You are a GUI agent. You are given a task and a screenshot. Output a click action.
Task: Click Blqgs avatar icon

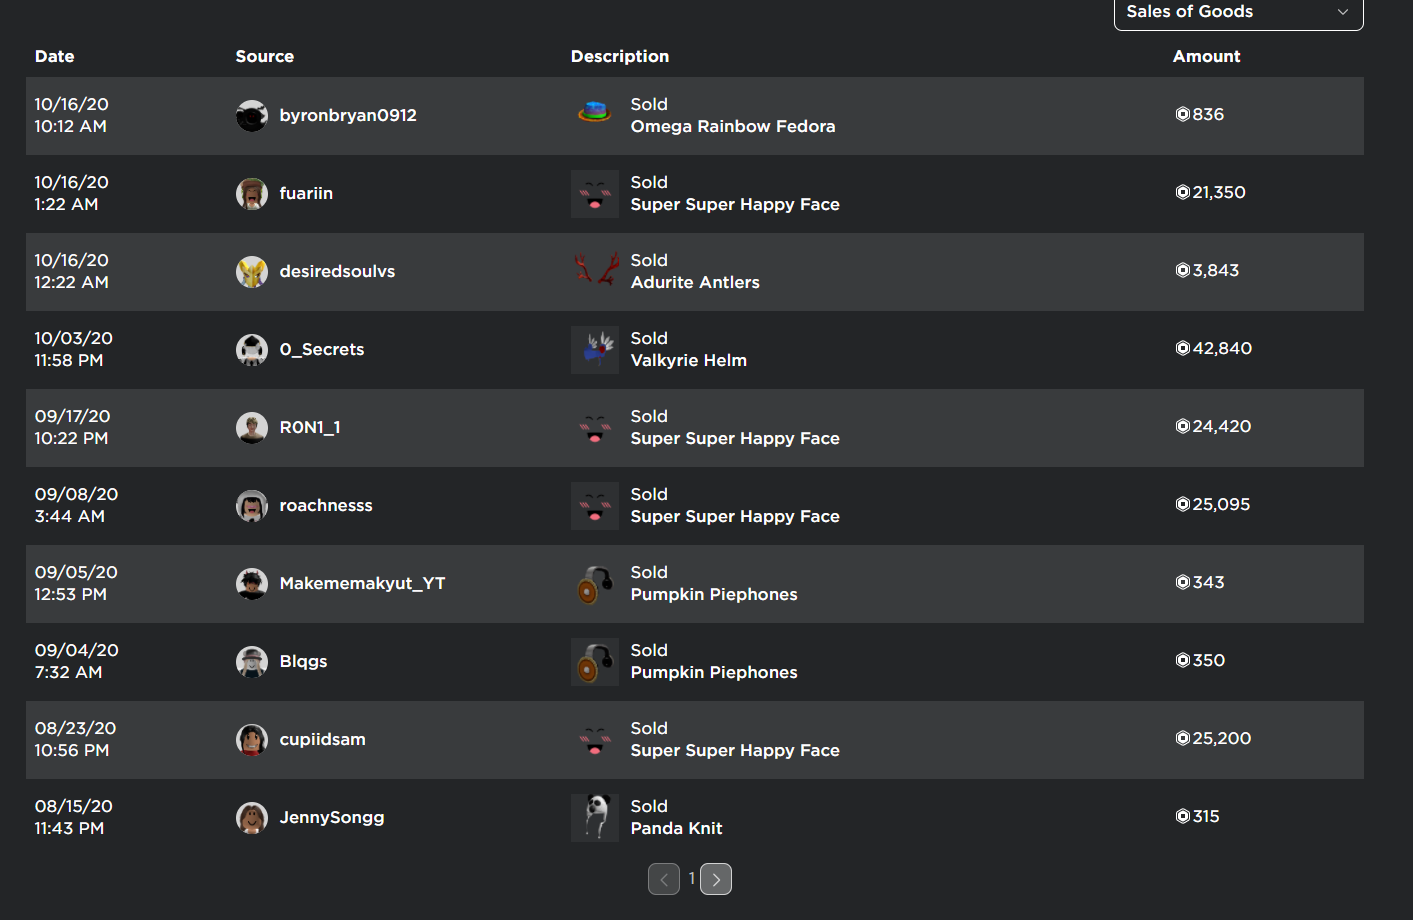click(x=252, y=662)
